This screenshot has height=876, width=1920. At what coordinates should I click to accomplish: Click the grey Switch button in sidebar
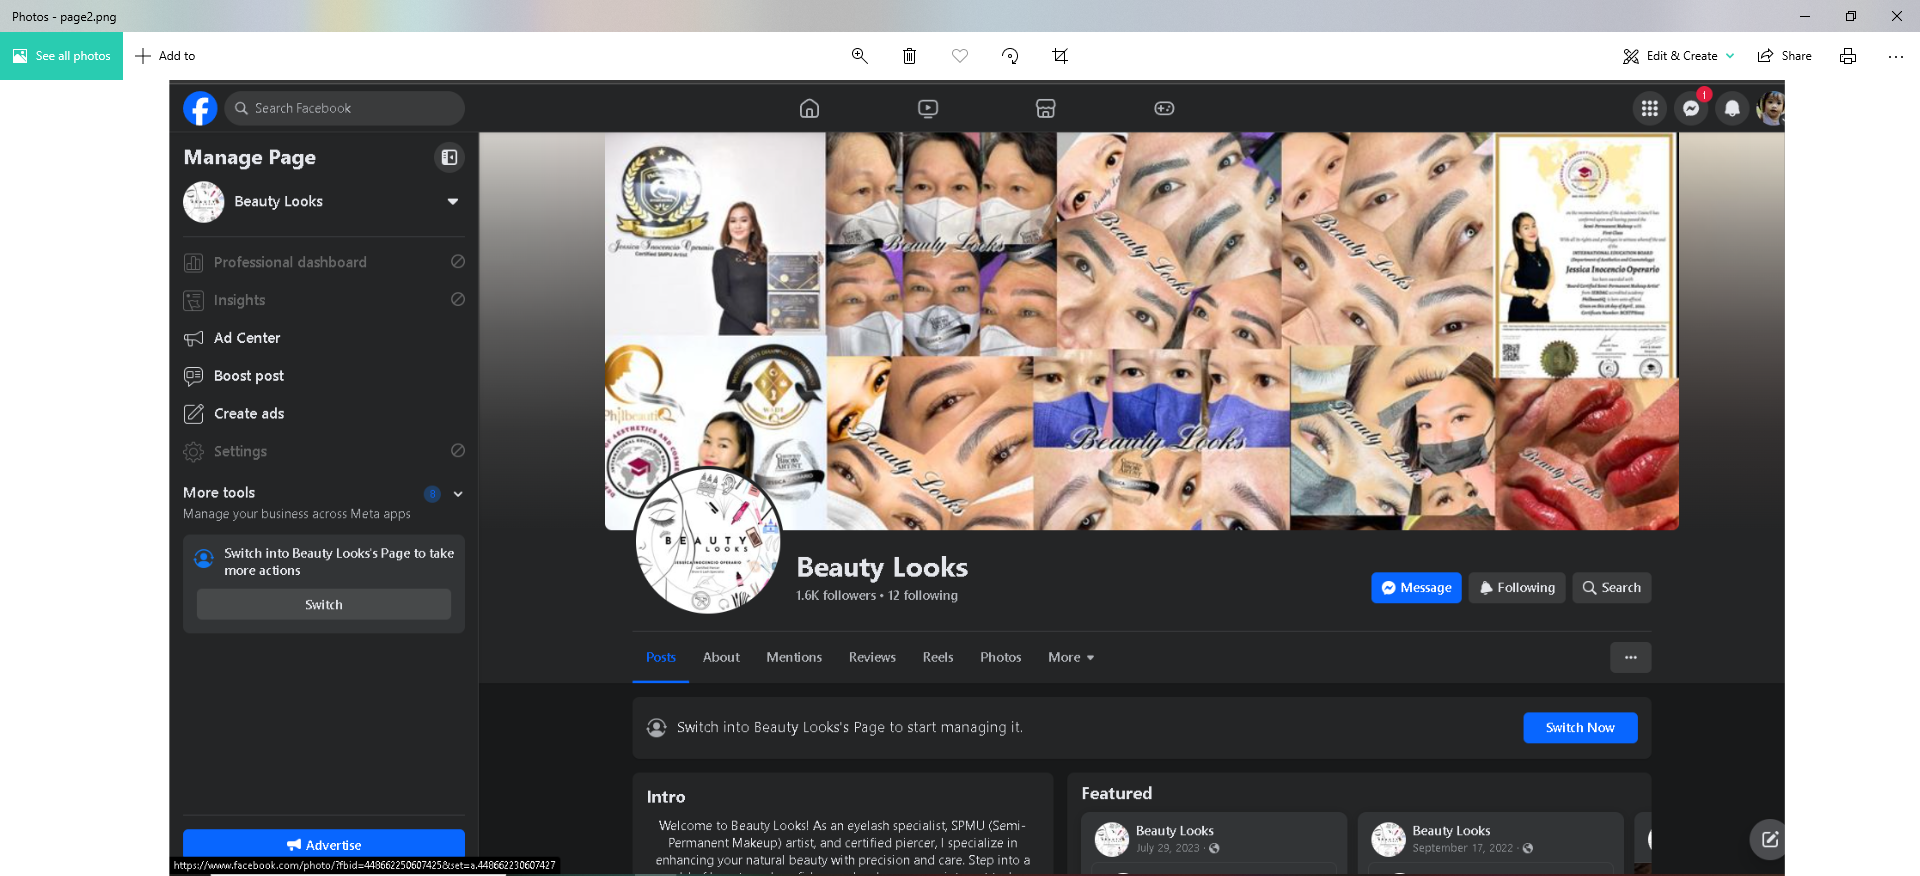pyautogui.click(x=324, y=605)
